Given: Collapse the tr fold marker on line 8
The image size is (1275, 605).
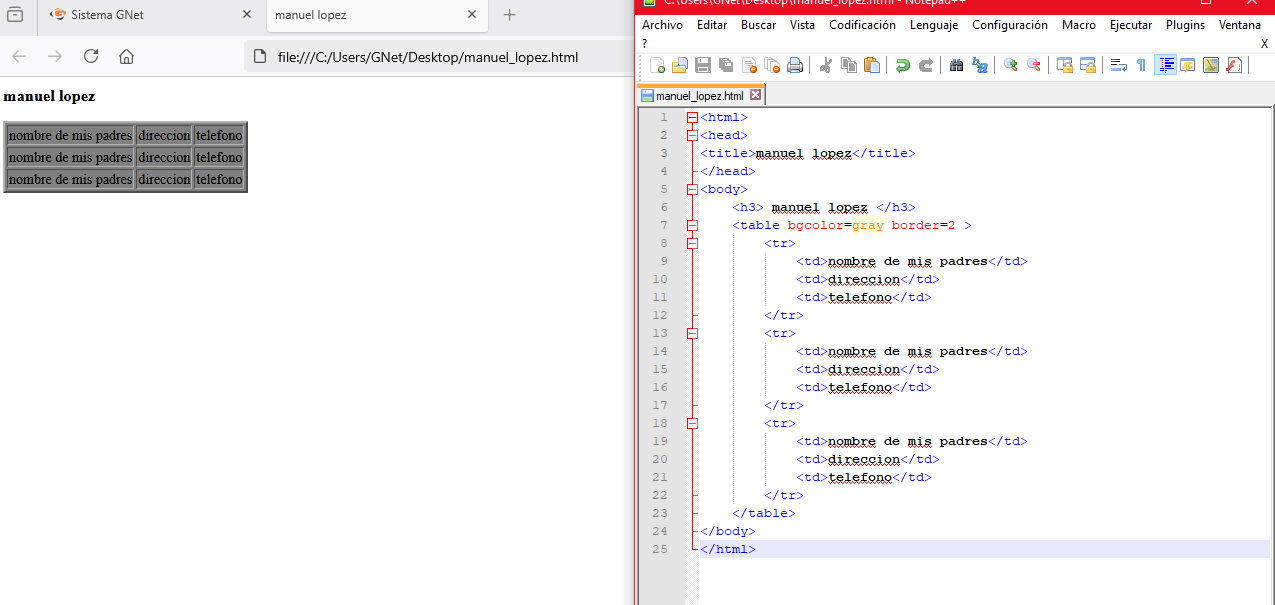Looking at the screenshot, I should (x=692, y=244).
